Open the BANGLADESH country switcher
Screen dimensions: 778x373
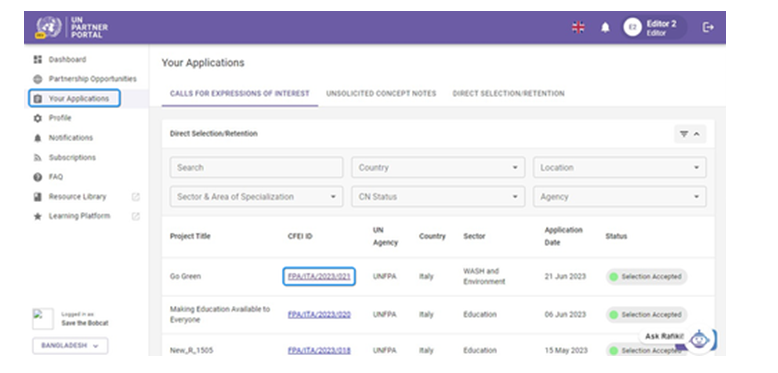[x=70, y=346]
